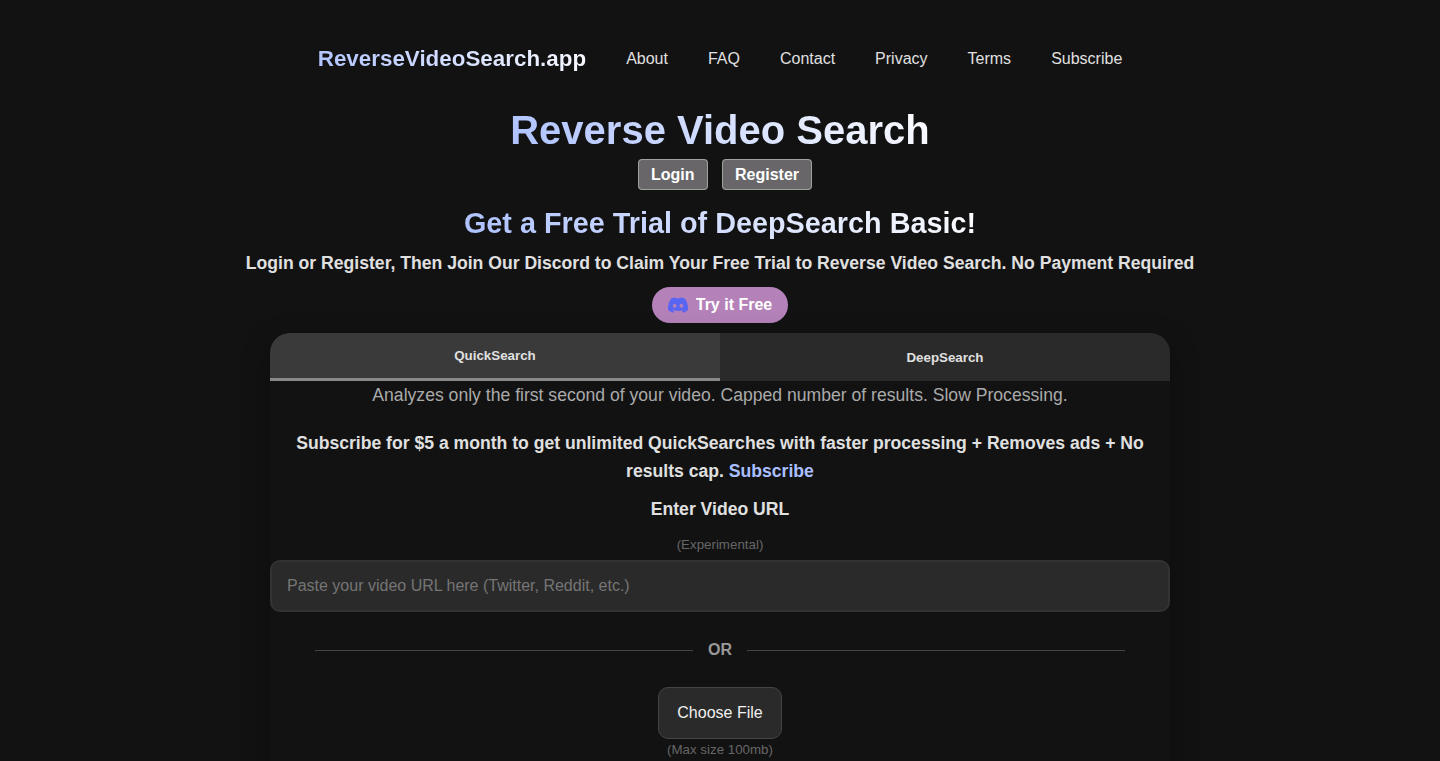Click the 'Subscribe for $5 a month' text
The image size is (1440, 761).
720,457
